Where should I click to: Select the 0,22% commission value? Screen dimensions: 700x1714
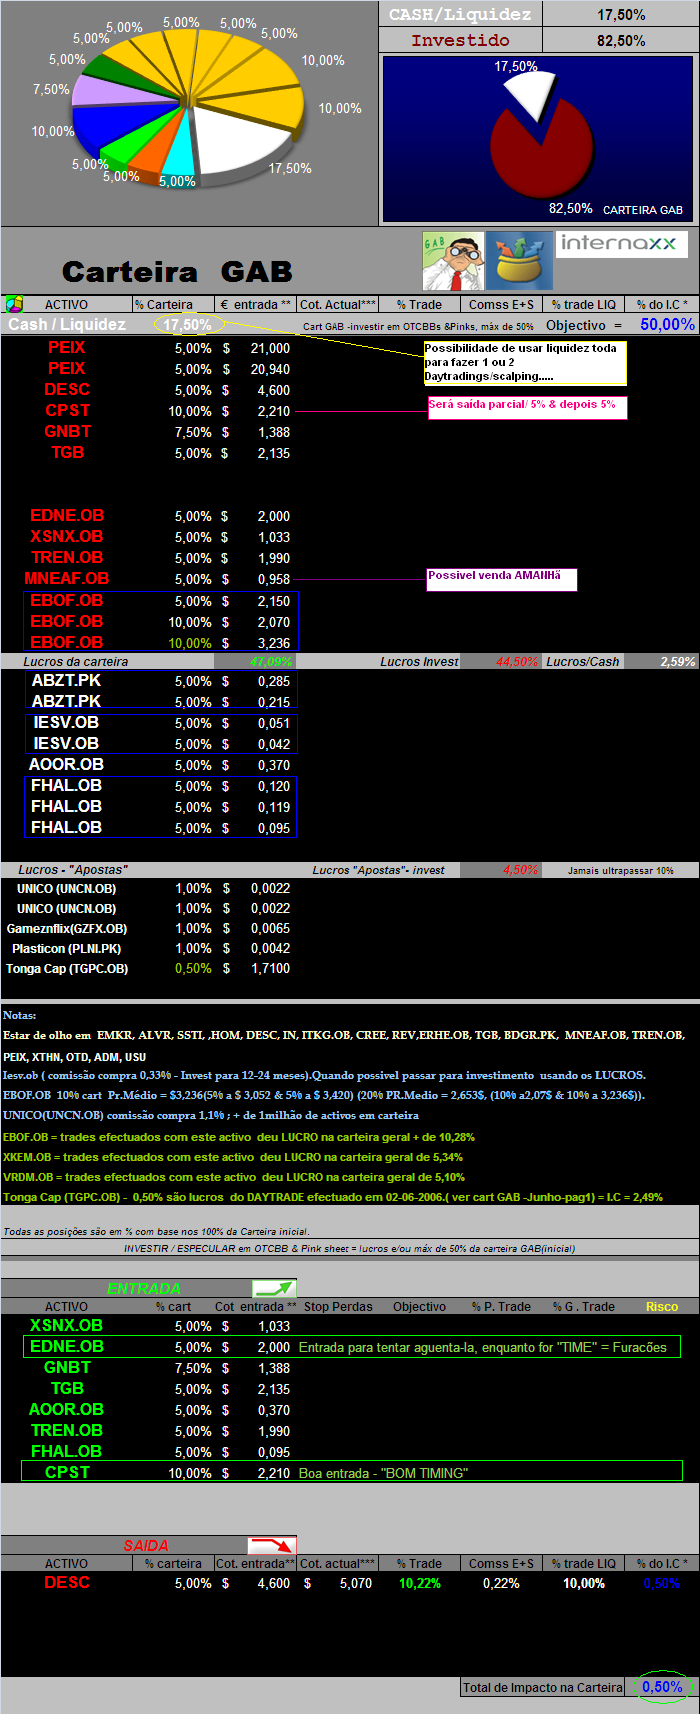501,1583
